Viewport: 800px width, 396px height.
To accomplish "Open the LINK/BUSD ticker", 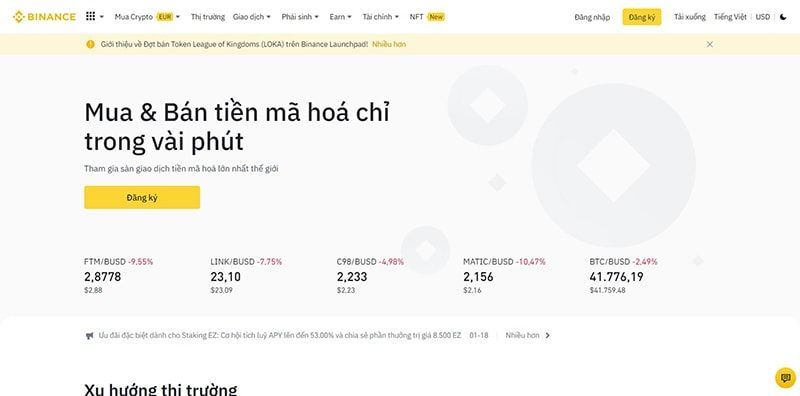I will click(246, 276).
